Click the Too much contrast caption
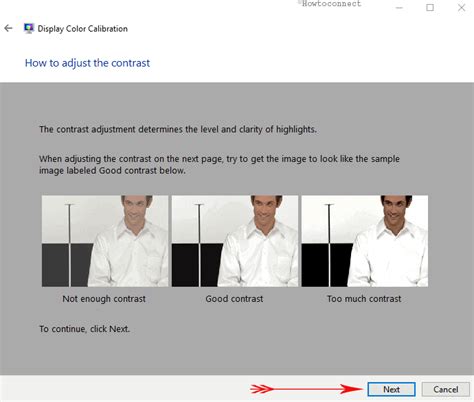The image size is (474, 402). tap(364, 299)
